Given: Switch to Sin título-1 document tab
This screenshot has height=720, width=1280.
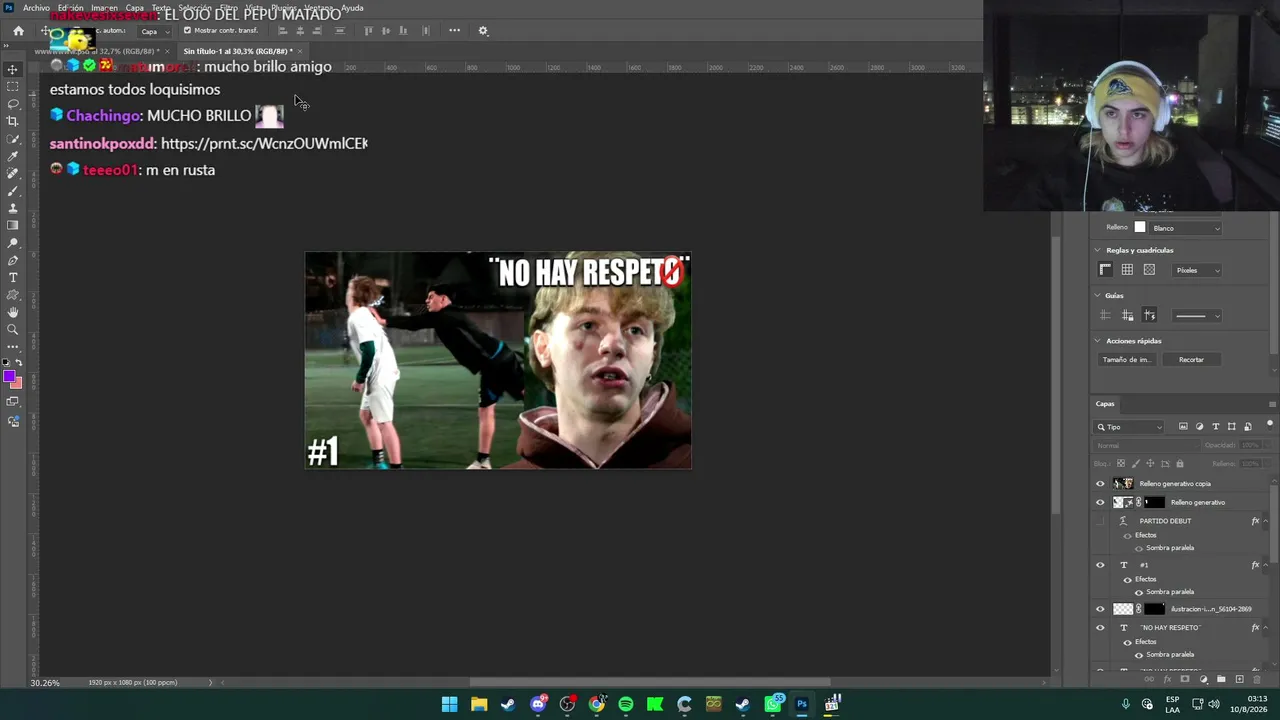Looking at the screenshot, I should pos(237,51).
